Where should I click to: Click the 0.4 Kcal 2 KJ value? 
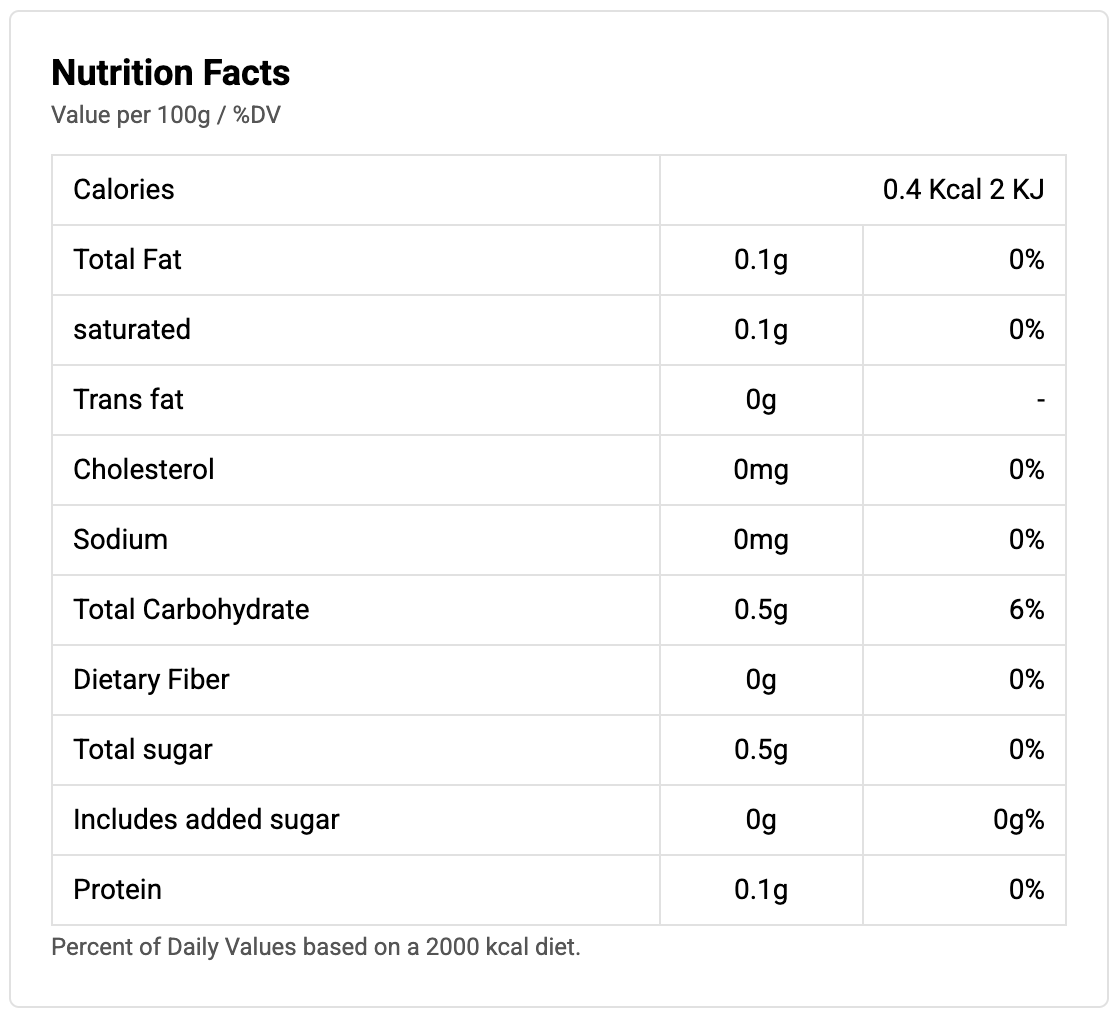963,190
